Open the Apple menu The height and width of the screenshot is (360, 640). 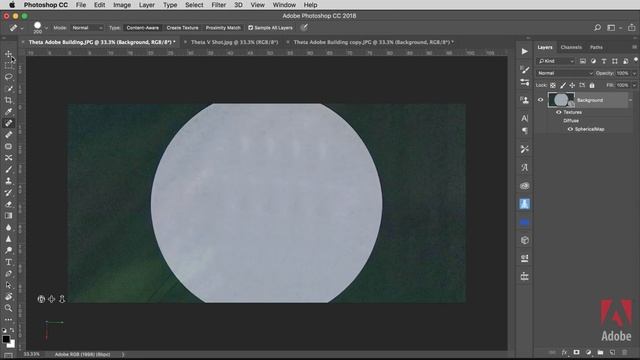pos(12,5)
